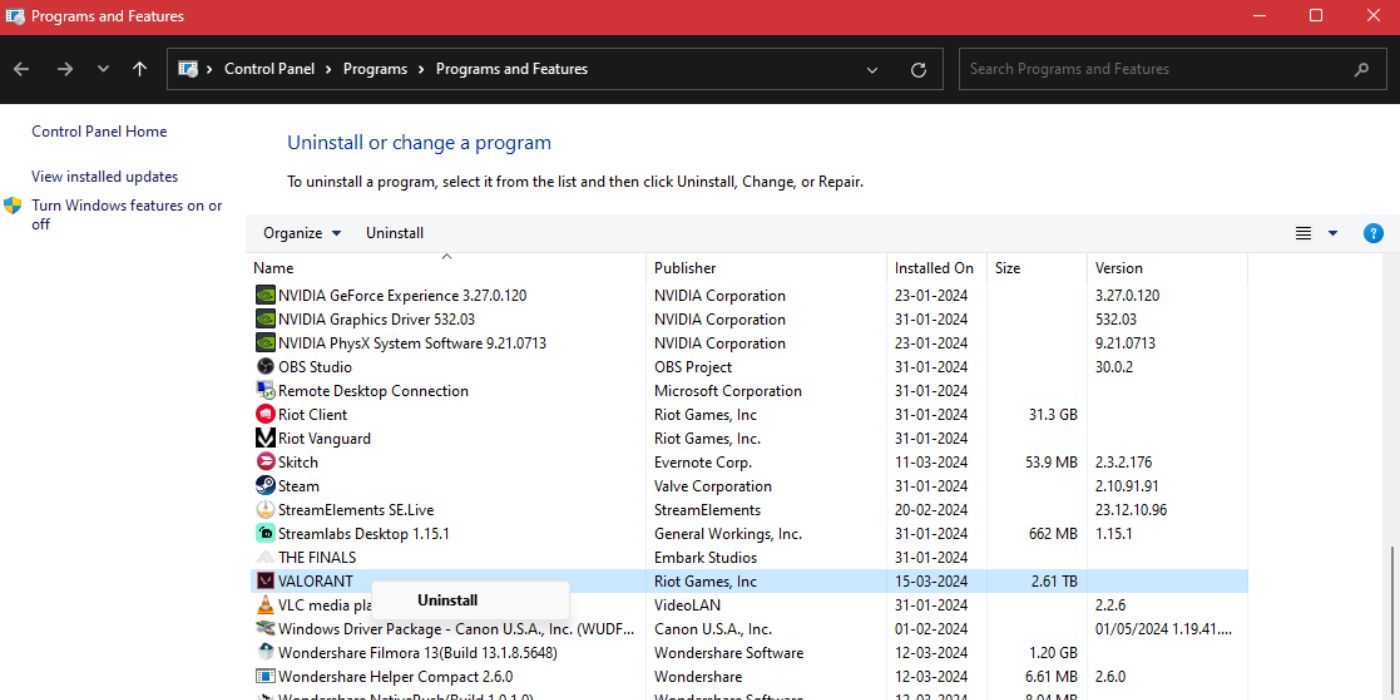Open Help via the blue question mark icon
Image resolution: width=1400 pixels, height=700 pixels.
pyautogui.click(x=1373, y=233)
